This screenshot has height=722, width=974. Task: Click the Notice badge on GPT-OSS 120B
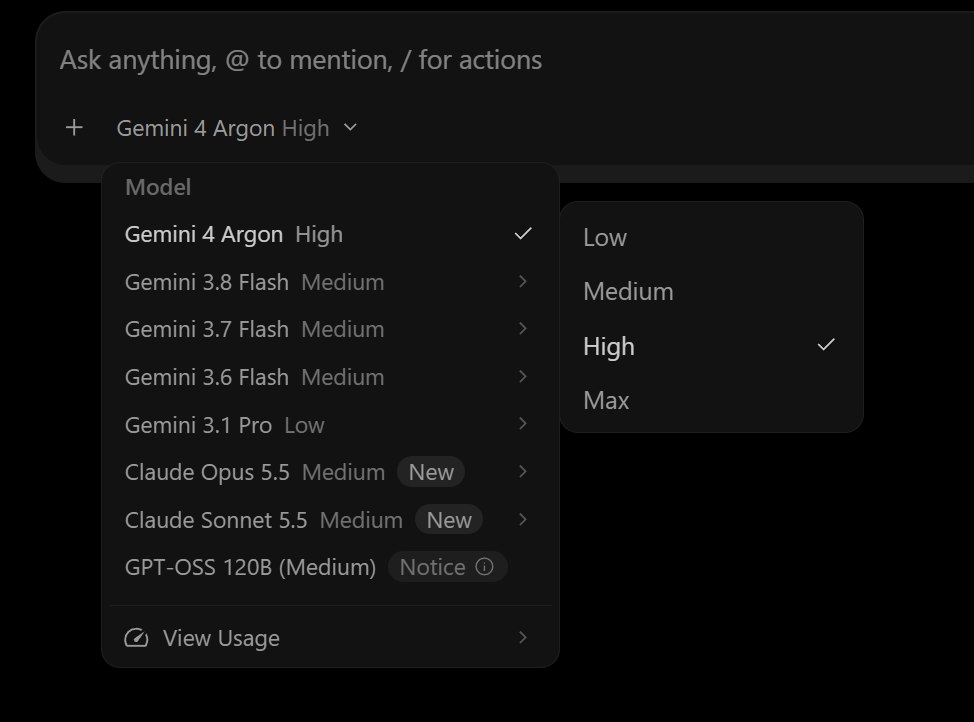pyautogui.click(x=447, y=567)
